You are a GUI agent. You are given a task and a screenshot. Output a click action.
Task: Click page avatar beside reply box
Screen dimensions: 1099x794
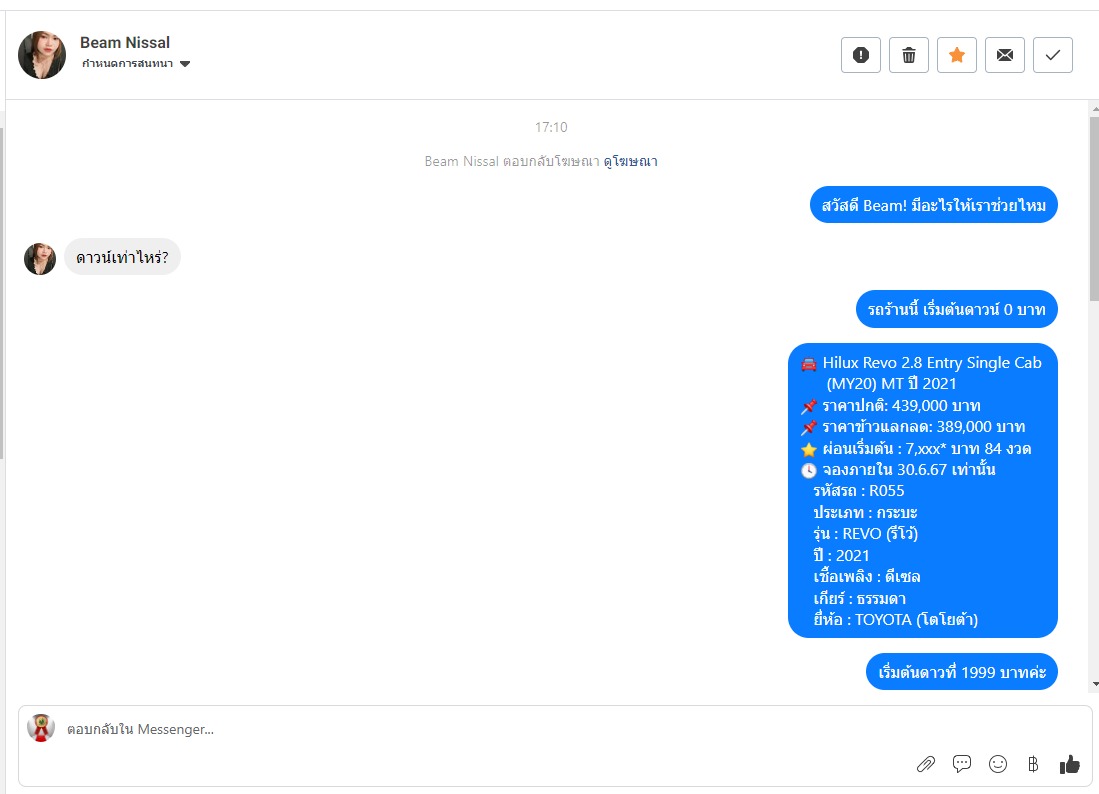(x=41, y=728)
